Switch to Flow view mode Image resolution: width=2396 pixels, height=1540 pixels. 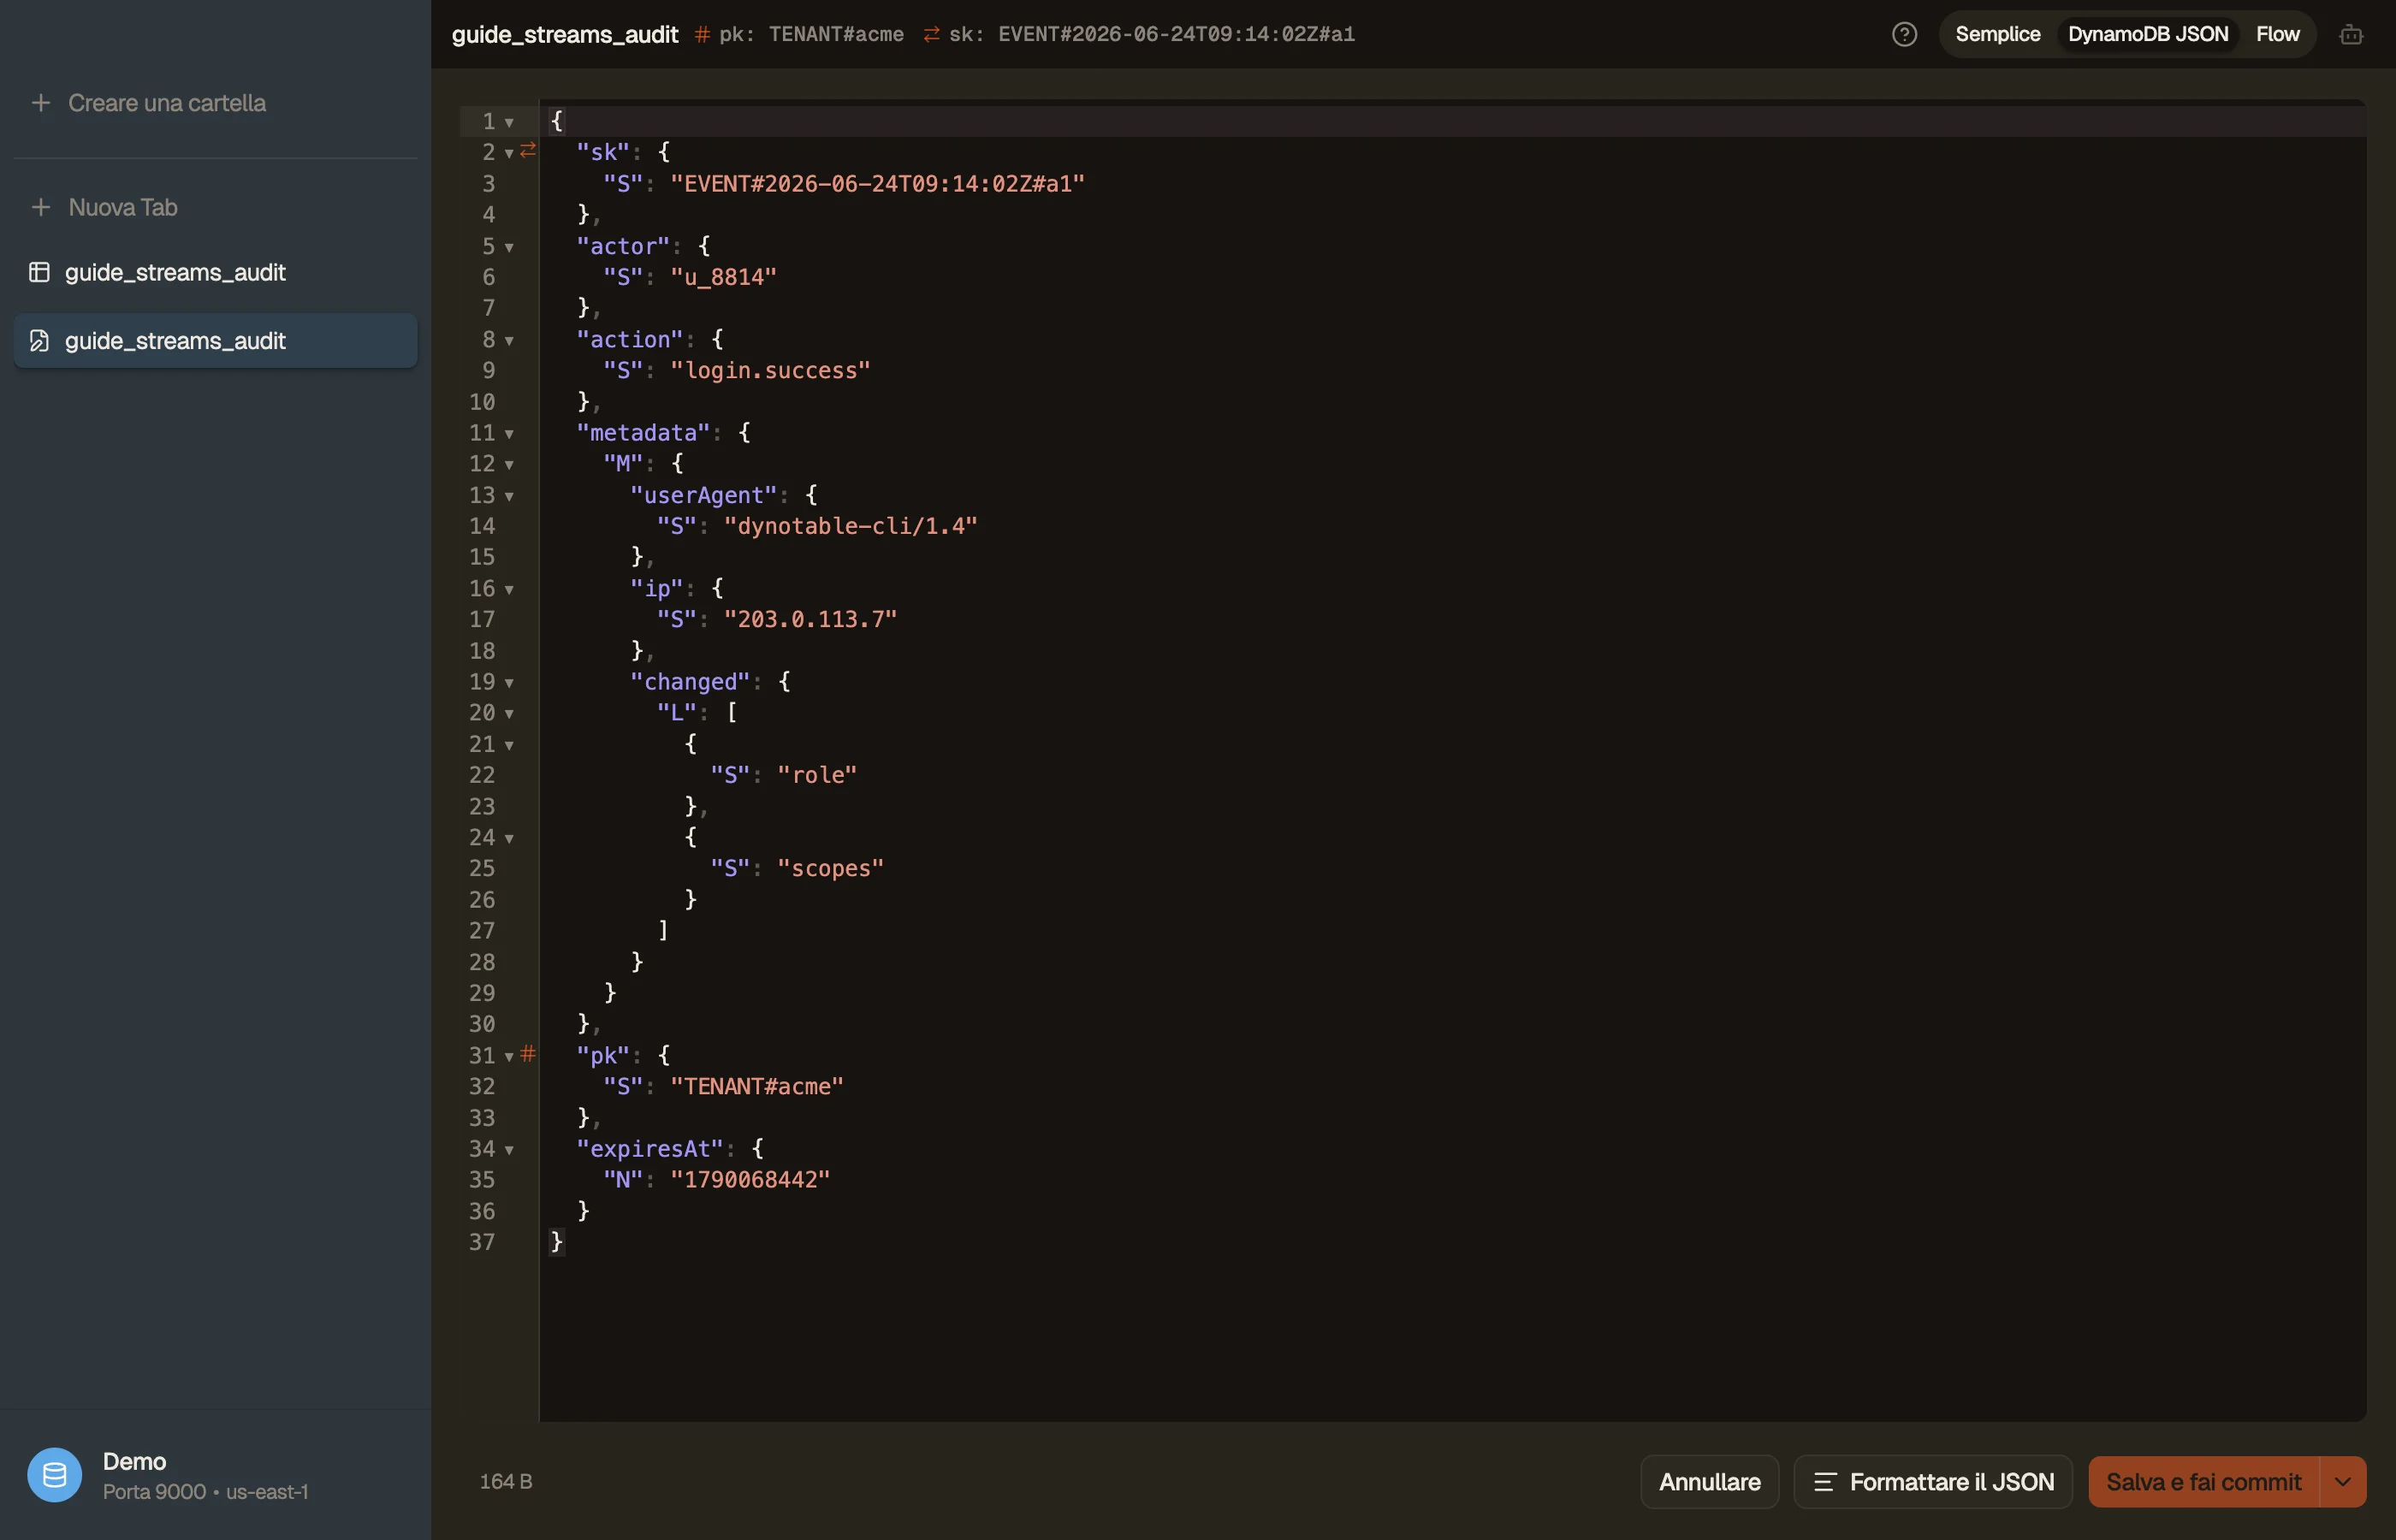(2277, 34)
